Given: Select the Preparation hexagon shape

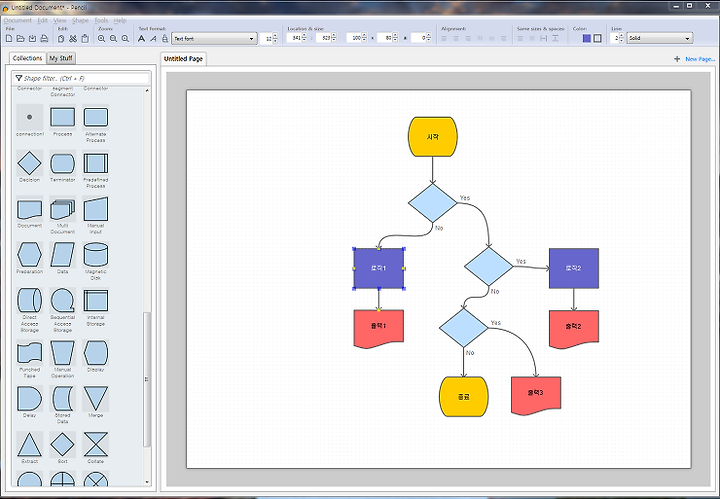Looking at the screenshot, I should (x=29, y=255).
